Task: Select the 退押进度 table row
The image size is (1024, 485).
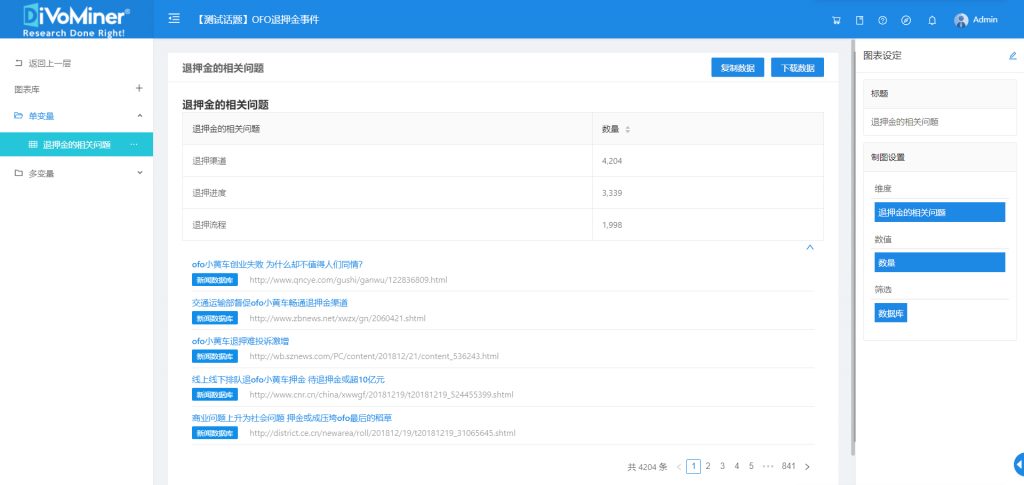Action: (503, 193)
